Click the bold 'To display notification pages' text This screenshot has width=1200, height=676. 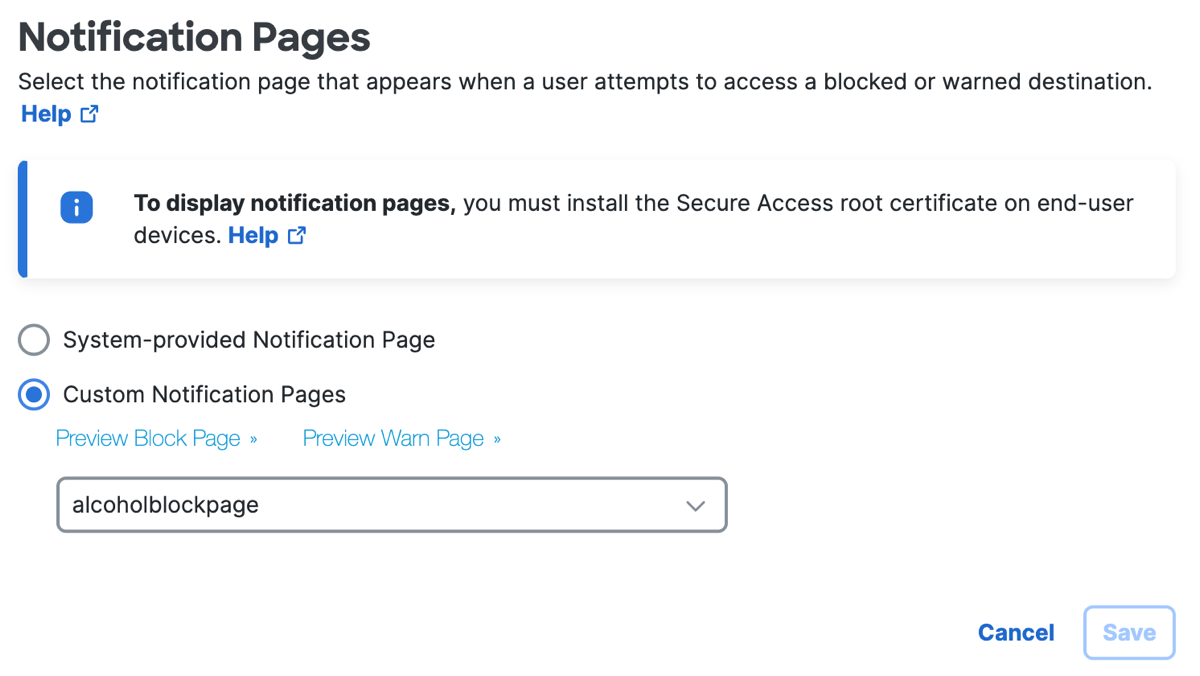click(x=295, y=204)
